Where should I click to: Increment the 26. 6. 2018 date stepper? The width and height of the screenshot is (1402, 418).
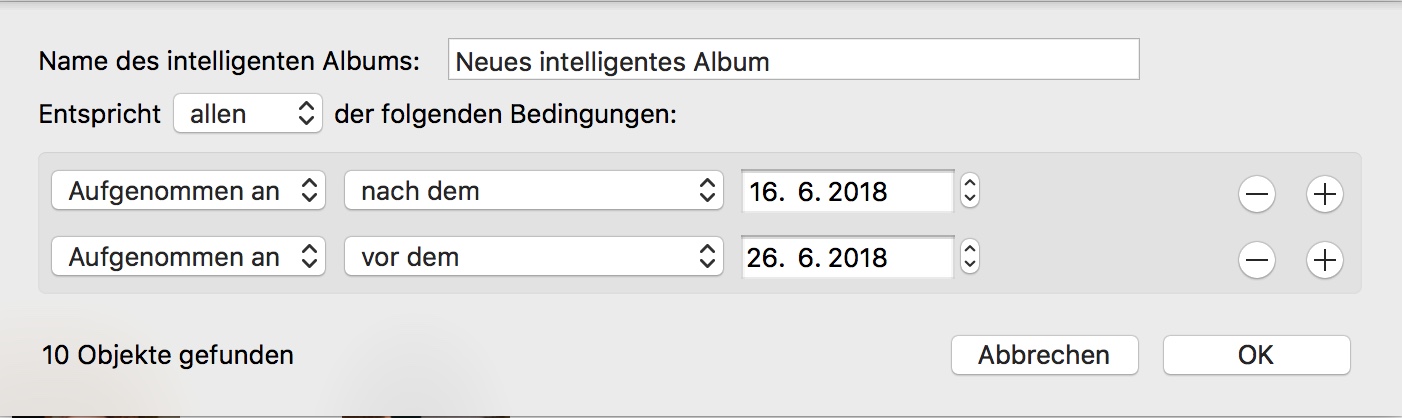(x=968, y=249)
